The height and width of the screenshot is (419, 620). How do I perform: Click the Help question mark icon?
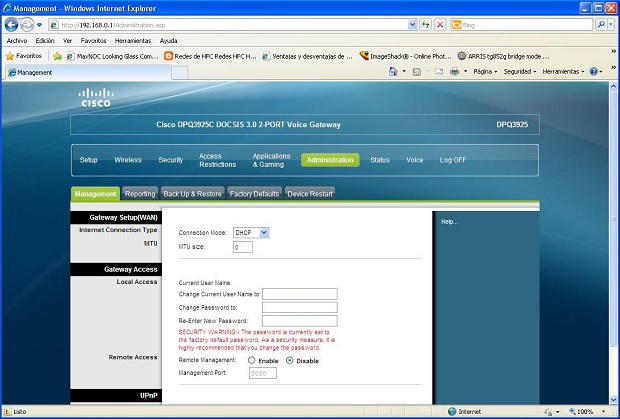tap(594, 72)
